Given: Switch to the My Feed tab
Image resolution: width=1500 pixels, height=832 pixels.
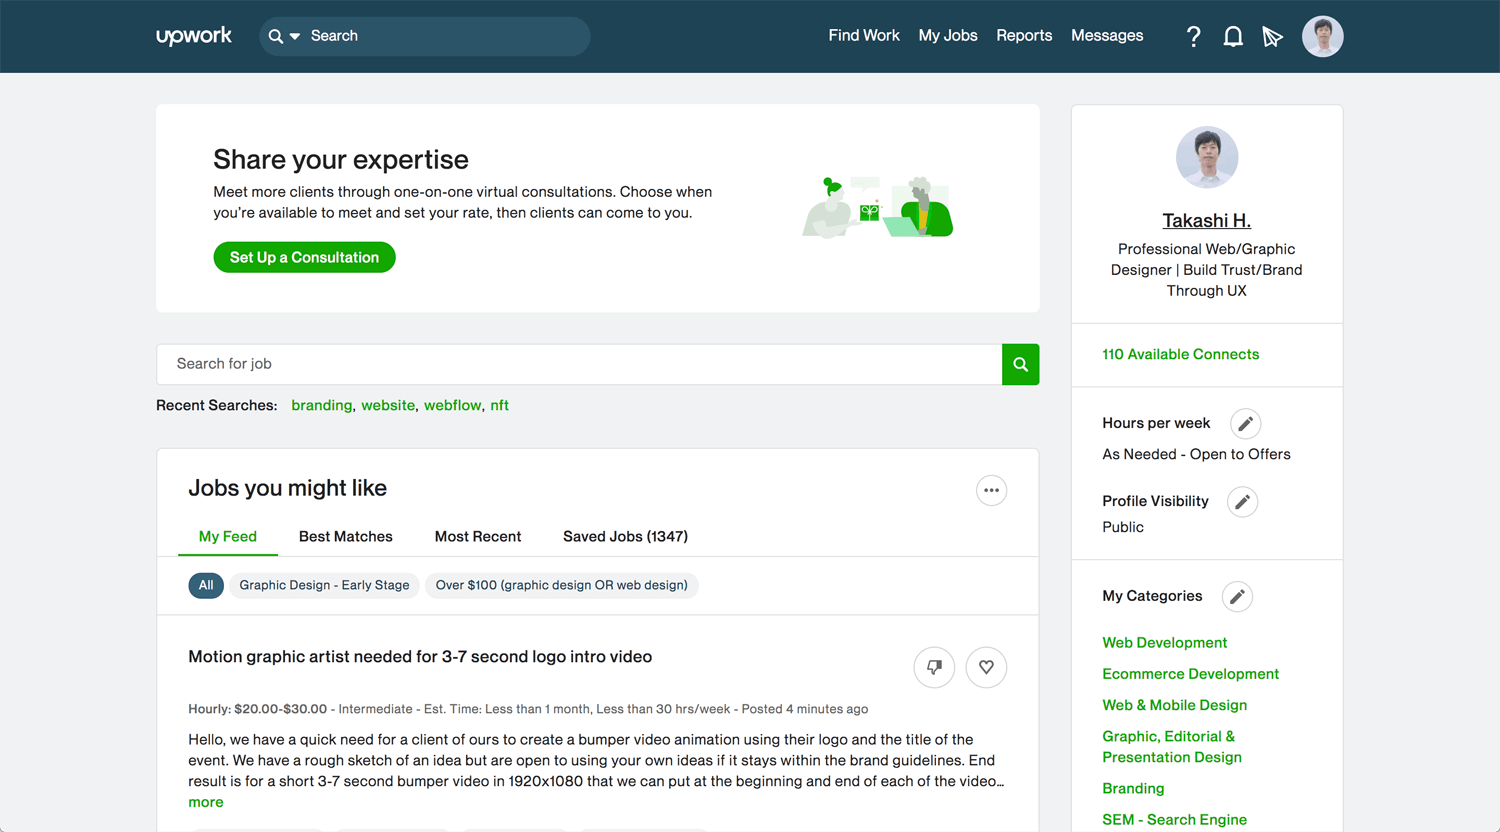Looking at the screenshot, I should [228, 536].
